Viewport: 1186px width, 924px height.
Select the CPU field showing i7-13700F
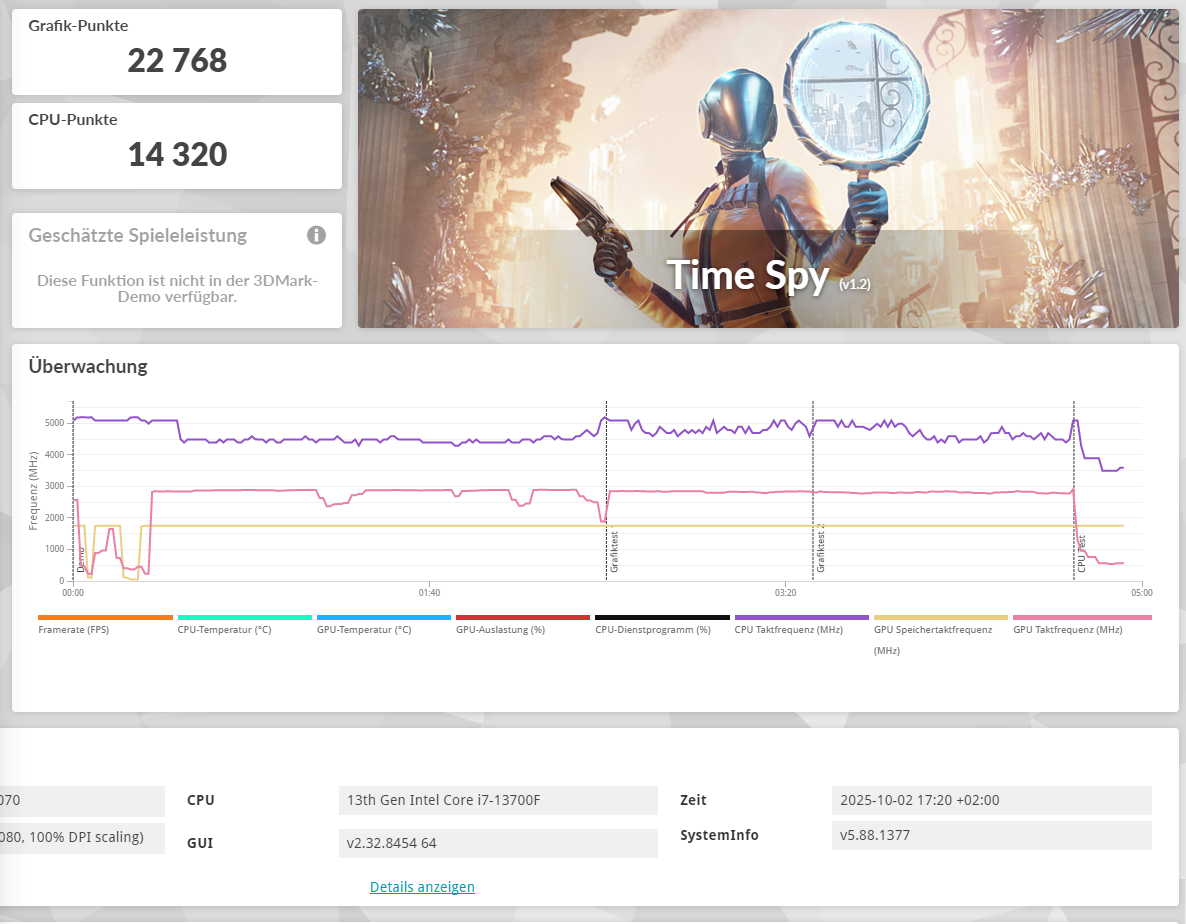(x=498, y=800)
